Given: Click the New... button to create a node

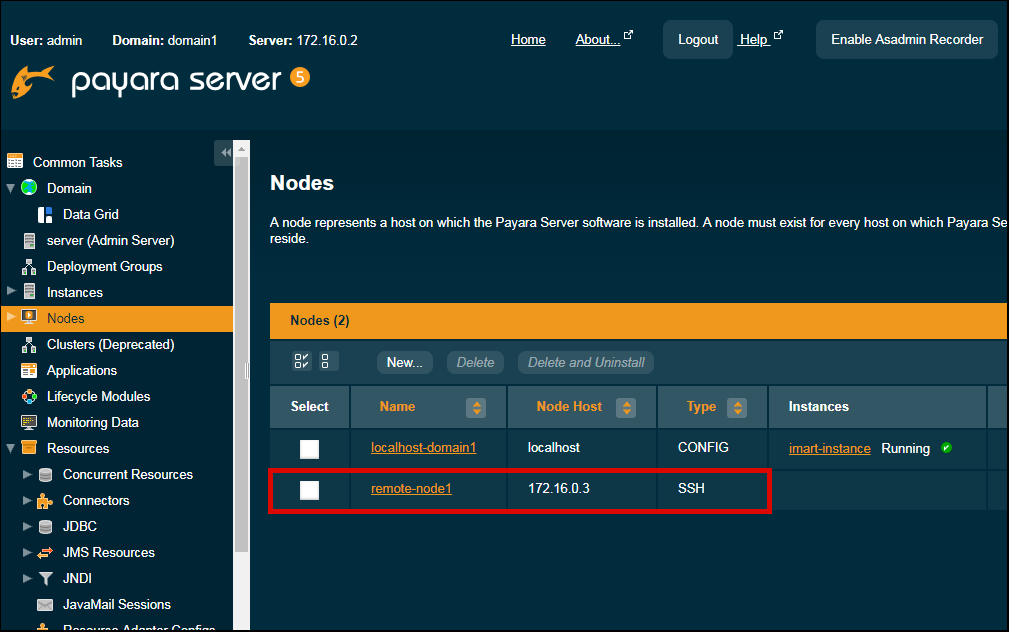Looking at the screenshot, I should tap(404, 362).
